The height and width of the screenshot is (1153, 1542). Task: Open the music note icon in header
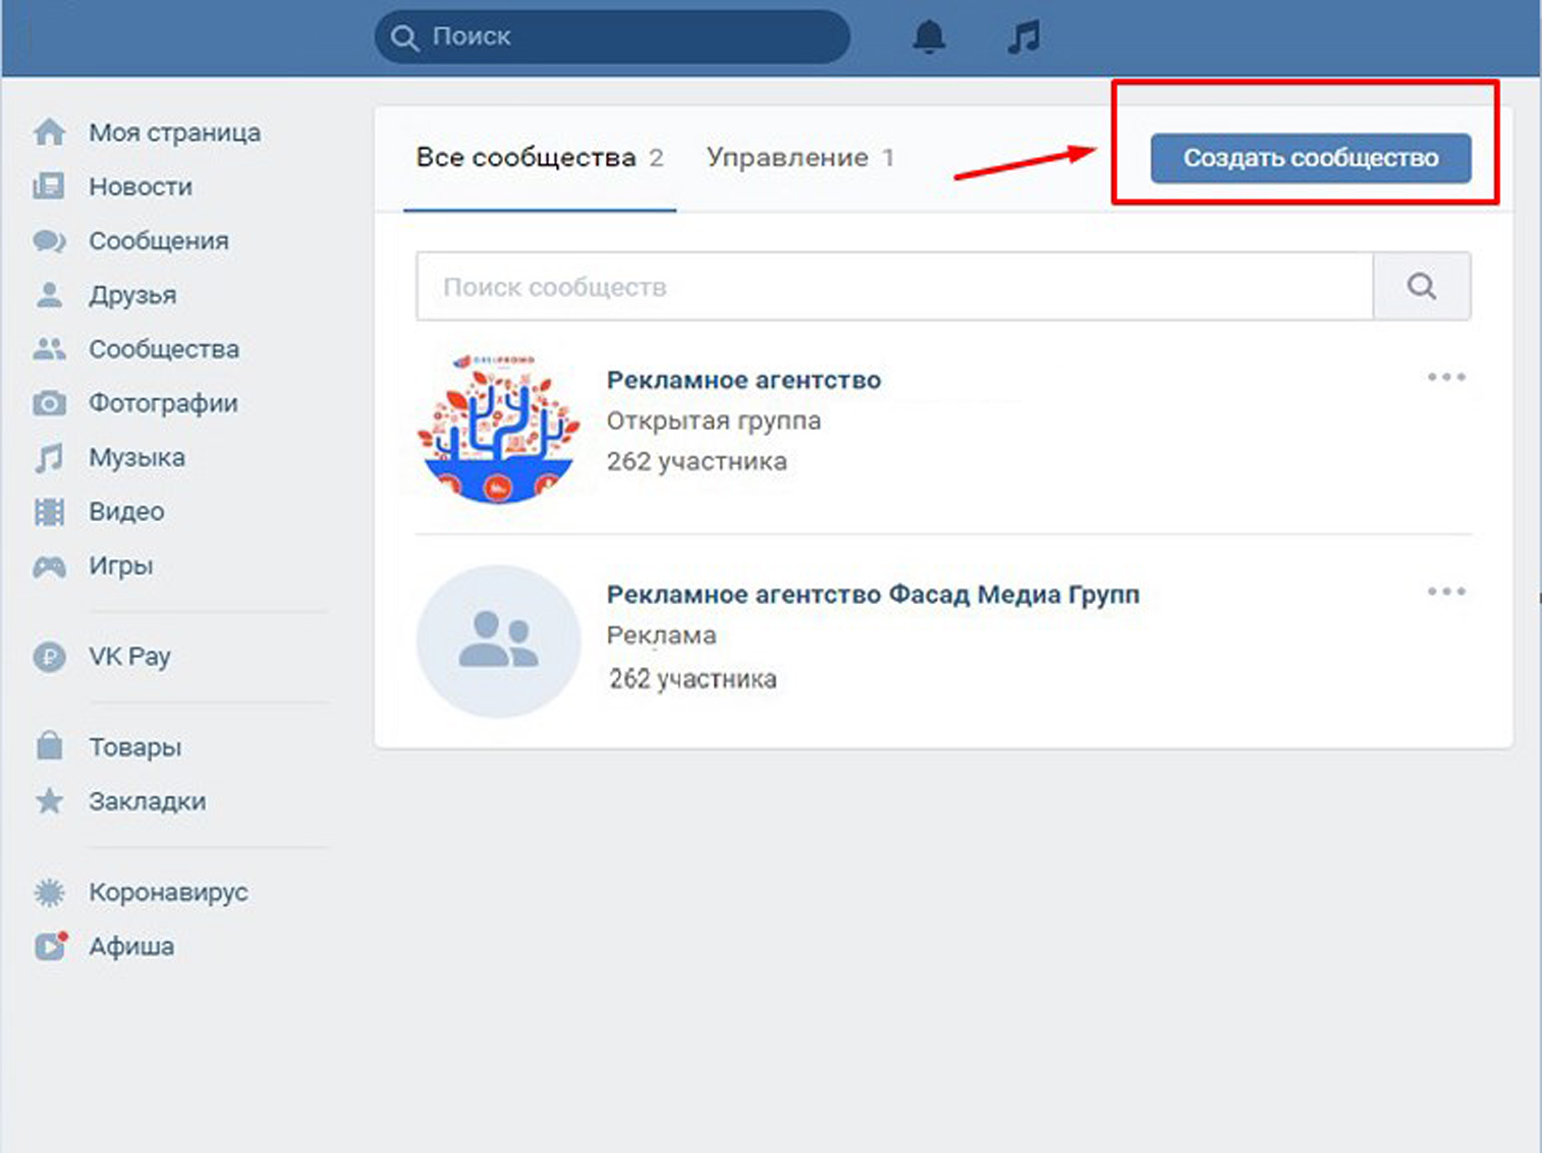(x=1023, y=37)
